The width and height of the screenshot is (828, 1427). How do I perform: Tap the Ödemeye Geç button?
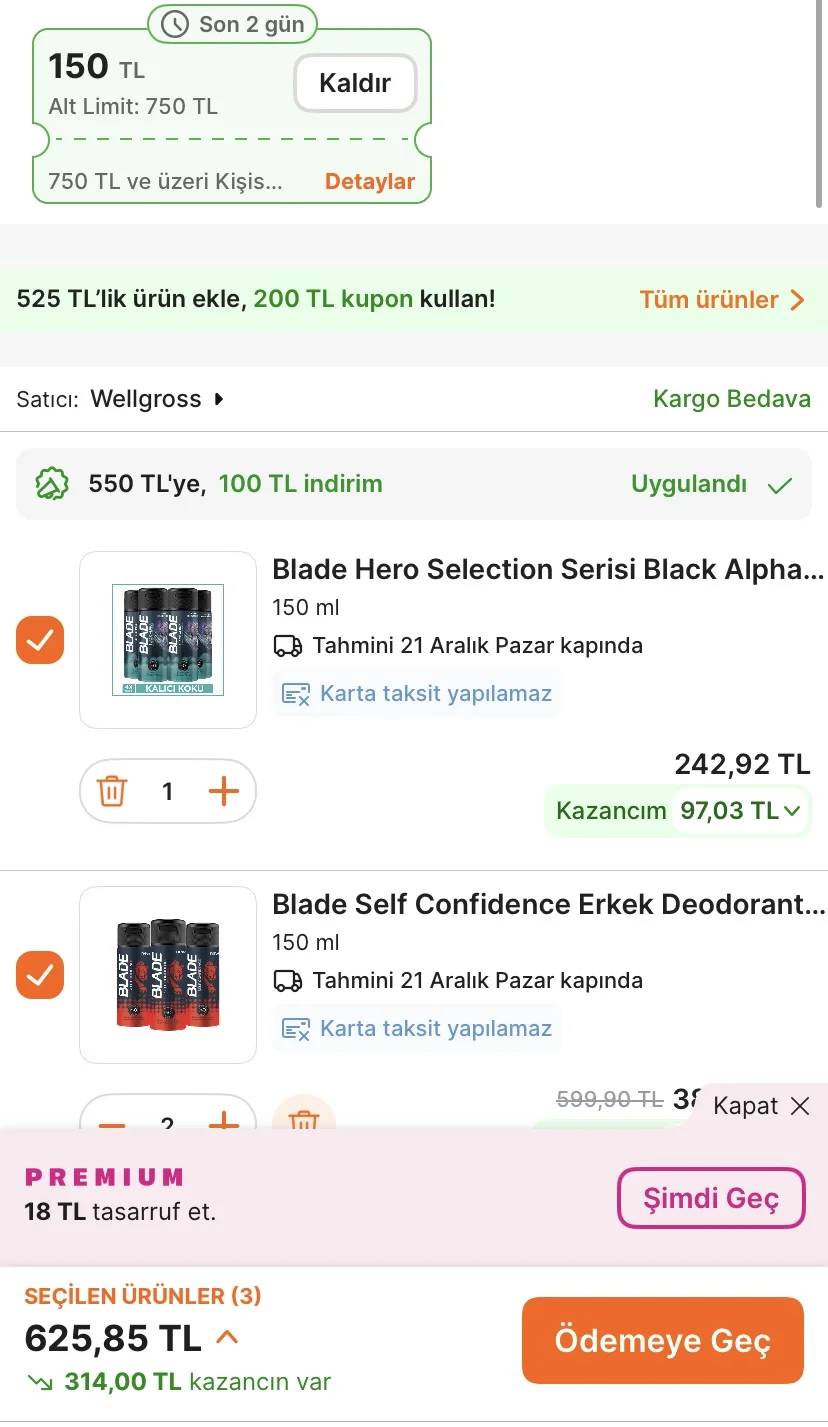[662, 1341]
